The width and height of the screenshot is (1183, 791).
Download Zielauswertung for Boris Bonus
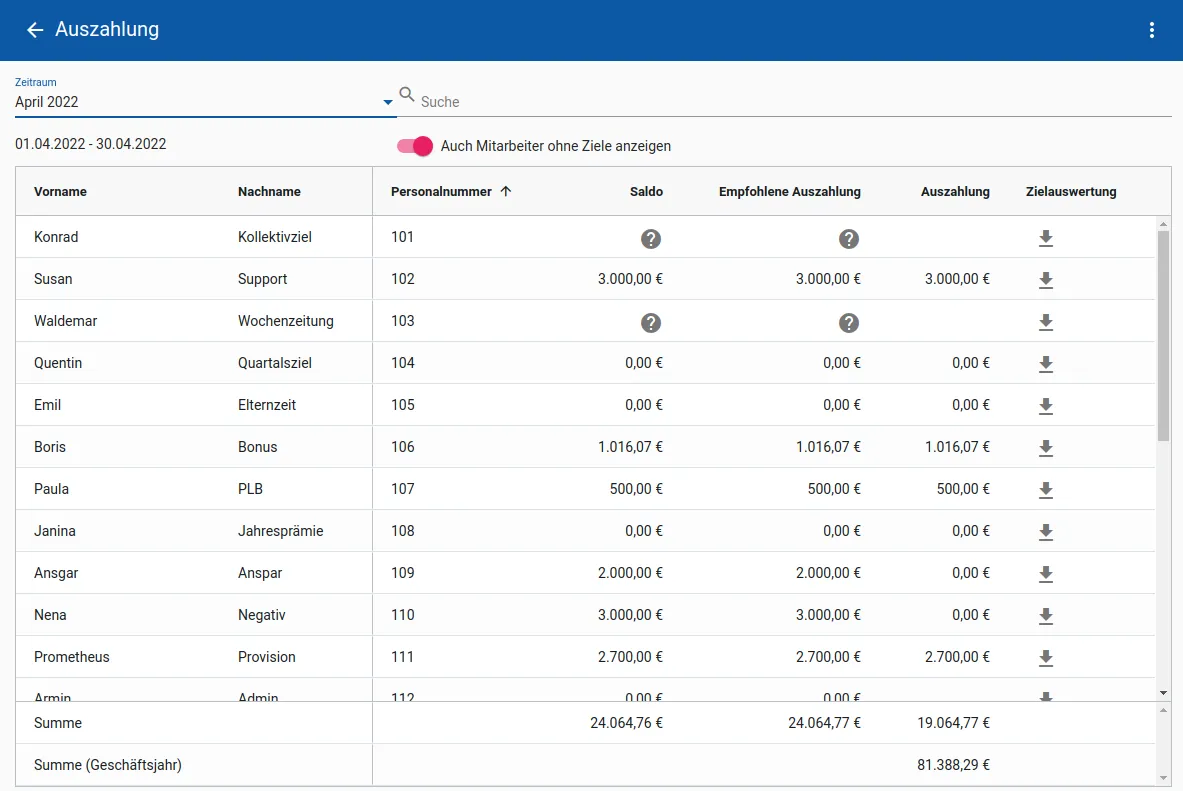coord(1046,448)
